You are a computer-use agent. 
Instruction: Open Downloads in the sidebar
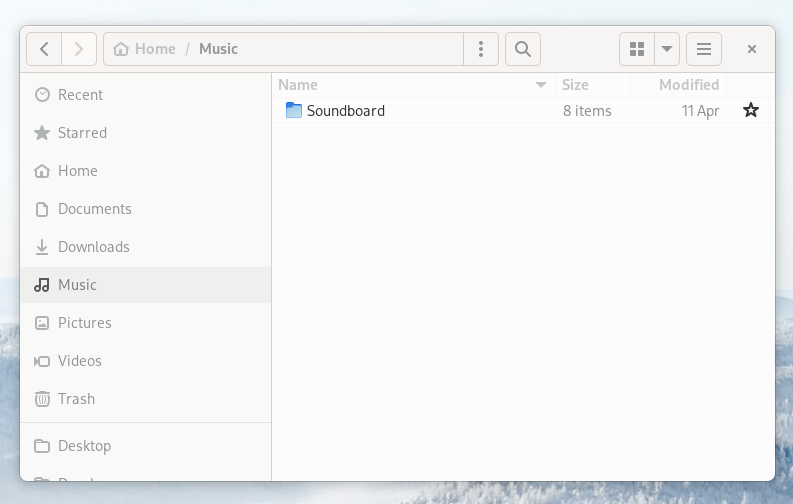pos(146,247)
